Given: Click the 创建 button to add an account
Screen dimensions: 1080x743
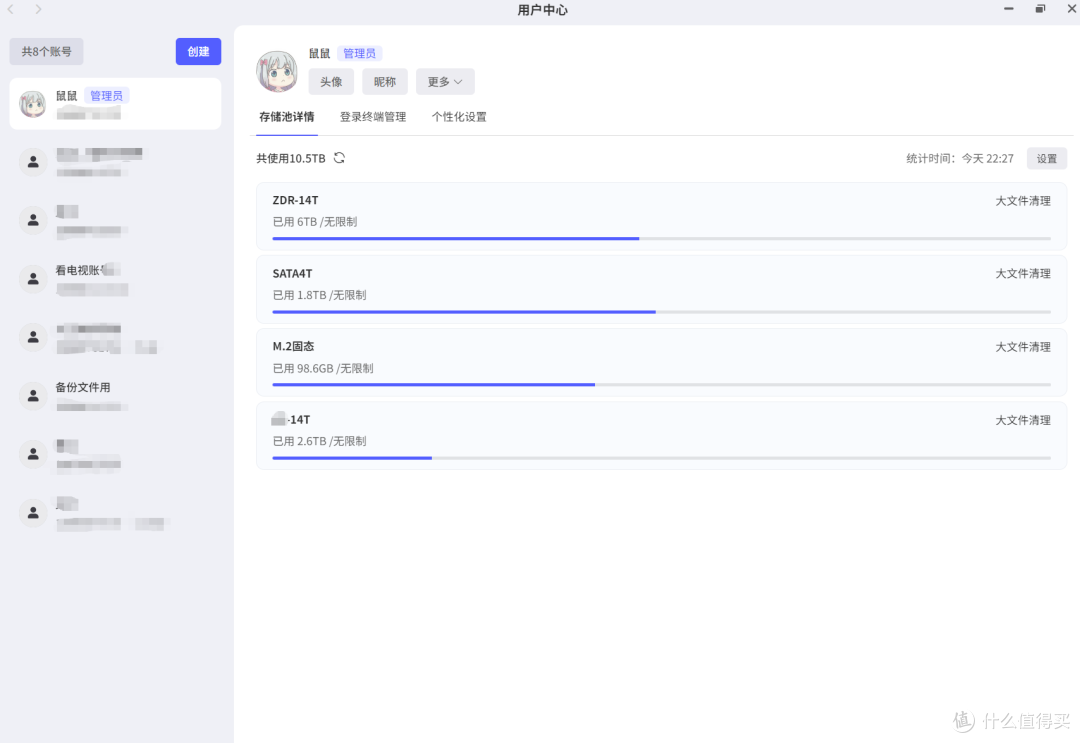Looking at the screenshot, I should pyautogui.click(x=198, y=52).
